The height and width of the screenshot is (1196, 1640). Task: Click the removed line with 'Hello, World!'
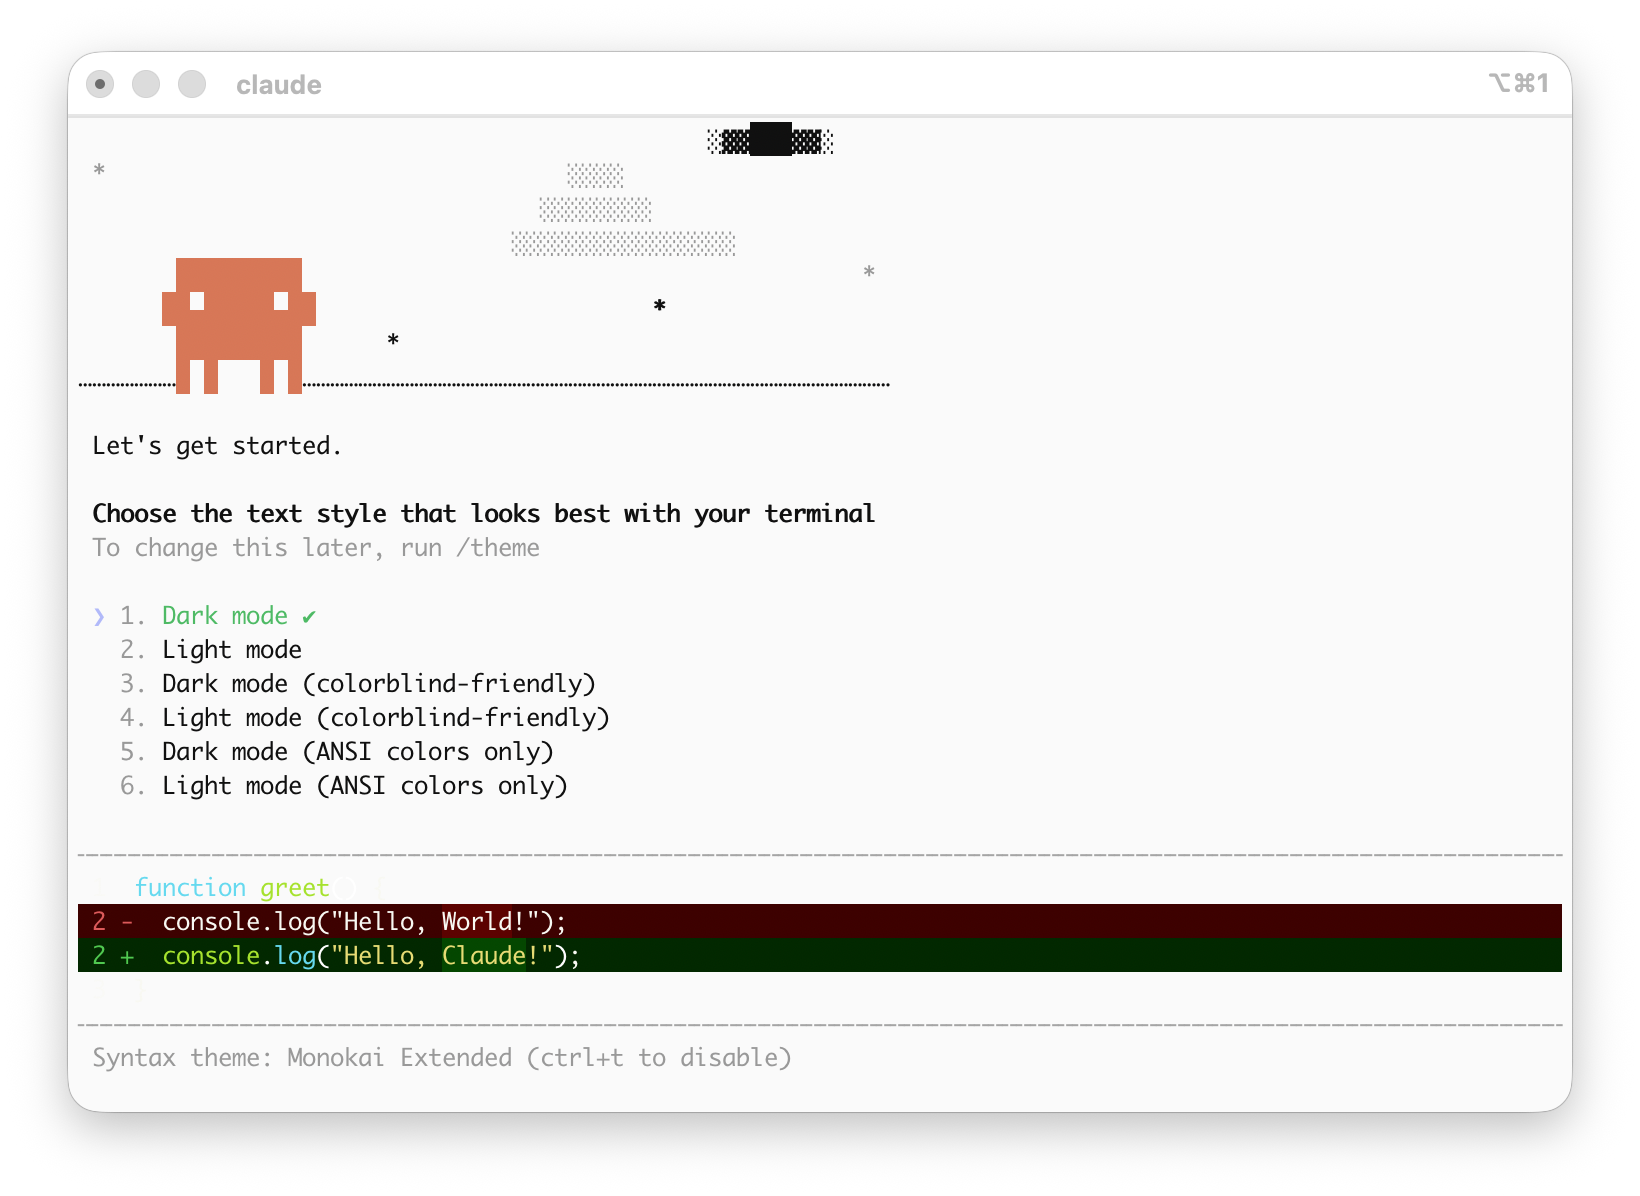(x=820, y=921)
